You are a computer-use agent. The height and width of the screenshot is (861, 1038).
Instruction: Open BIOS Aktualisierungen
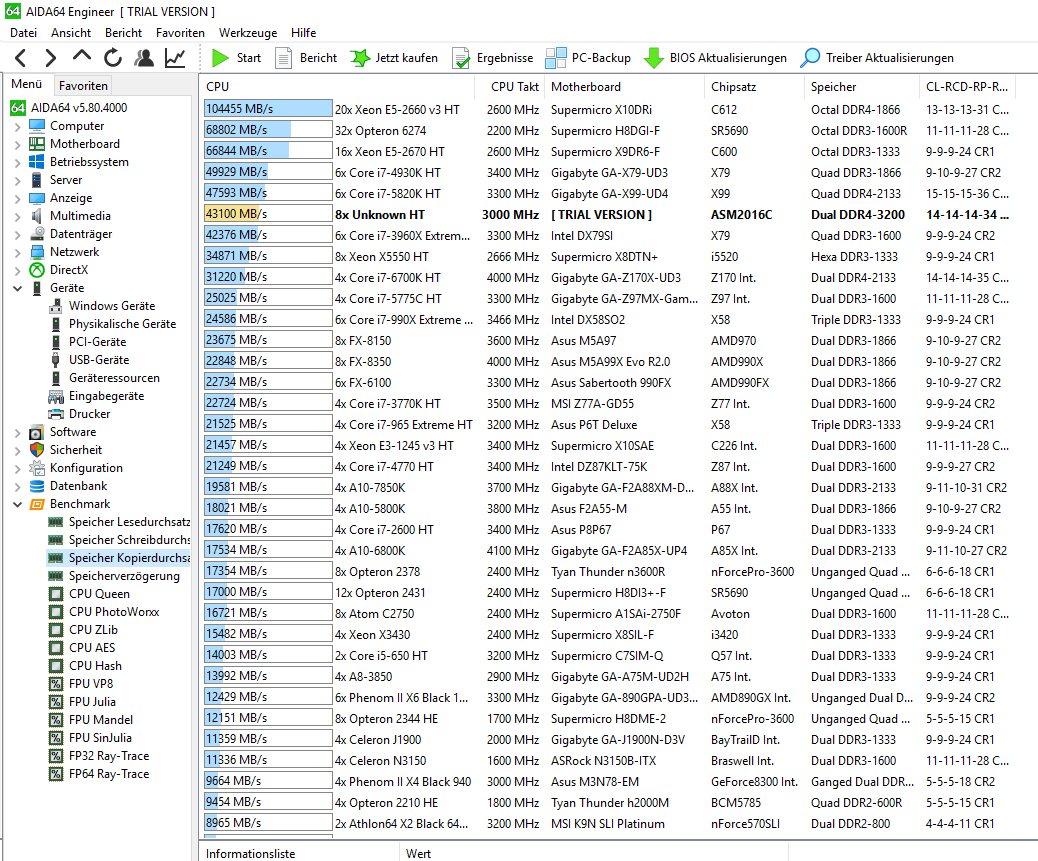coord(715,58)
